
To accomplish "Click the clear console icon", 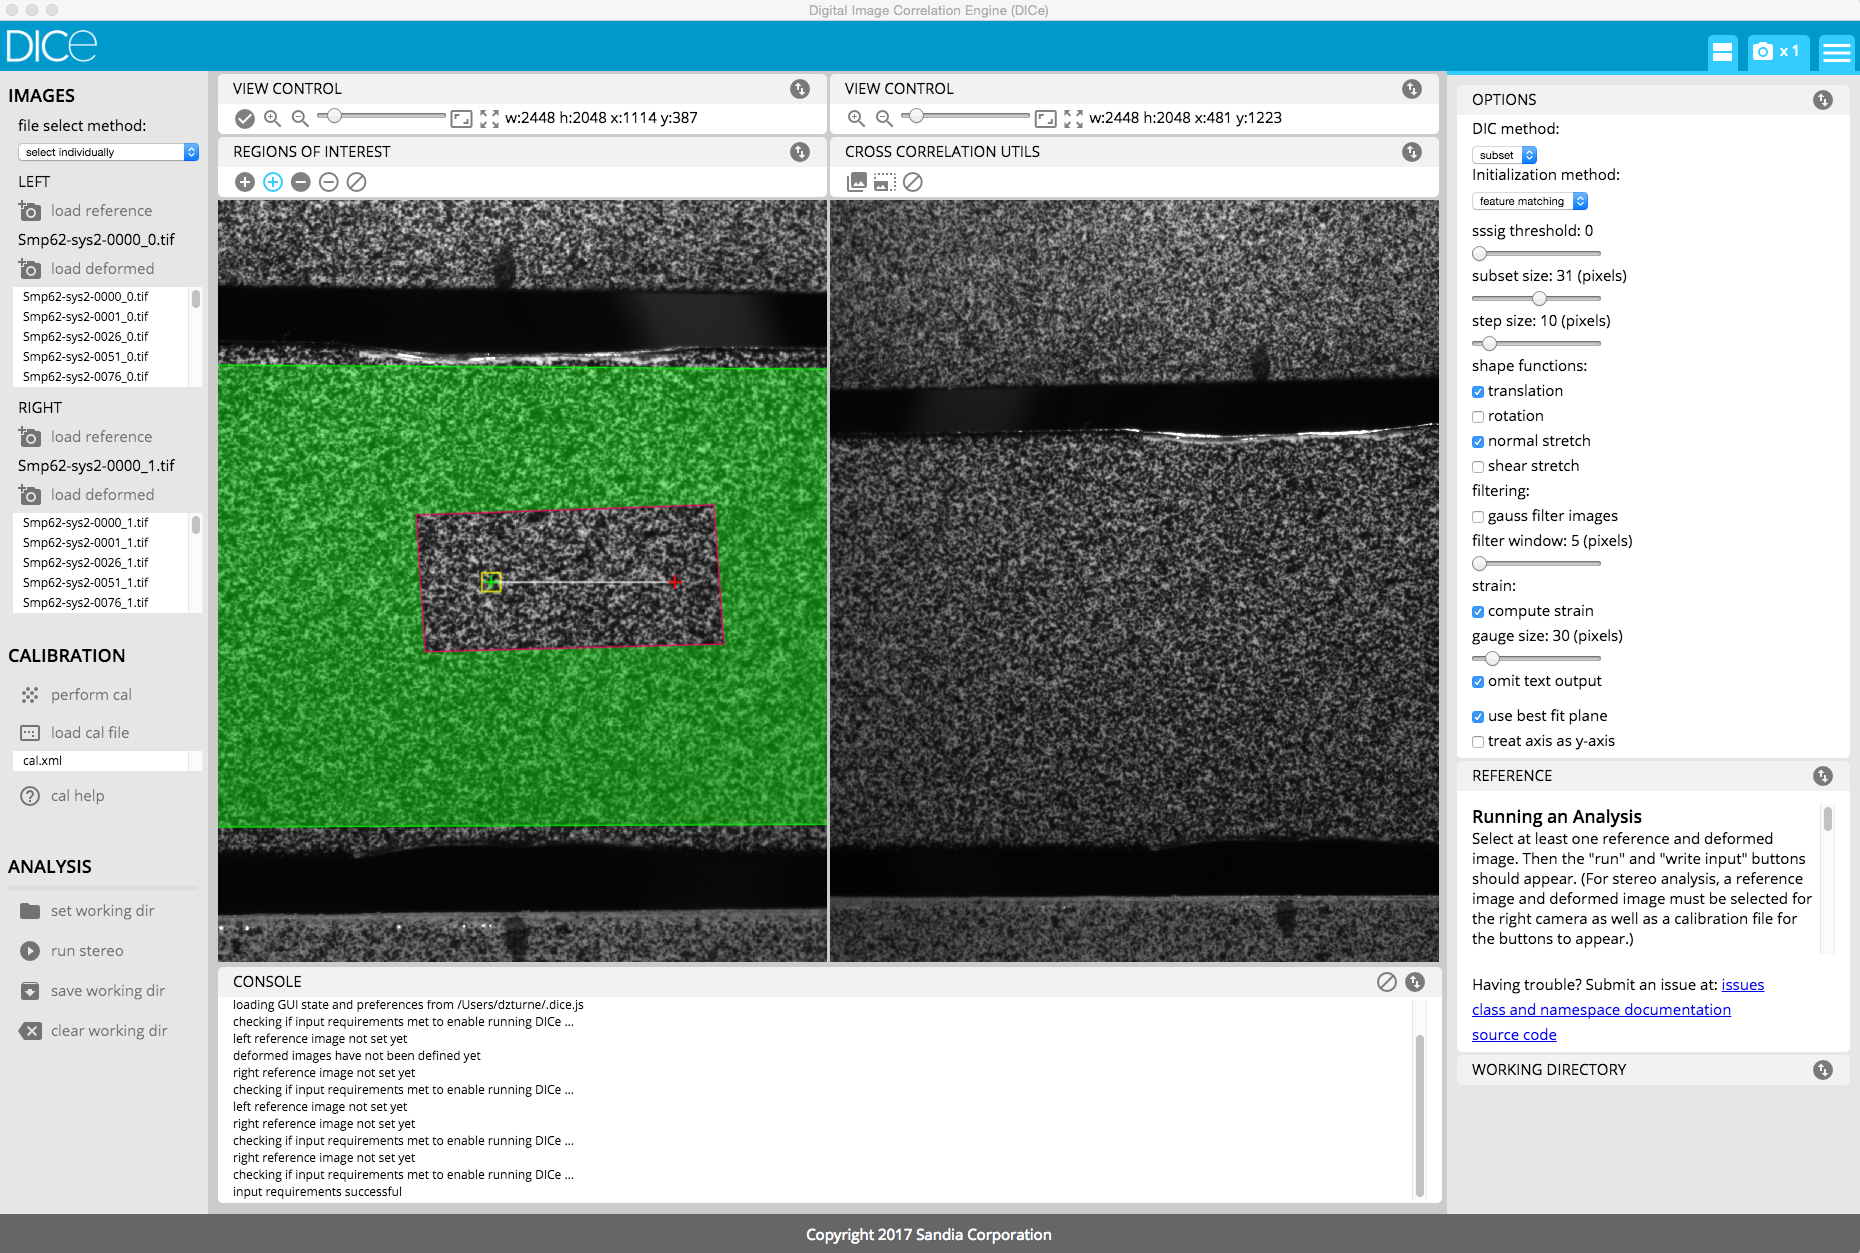I will click(x=1386, y=982).
